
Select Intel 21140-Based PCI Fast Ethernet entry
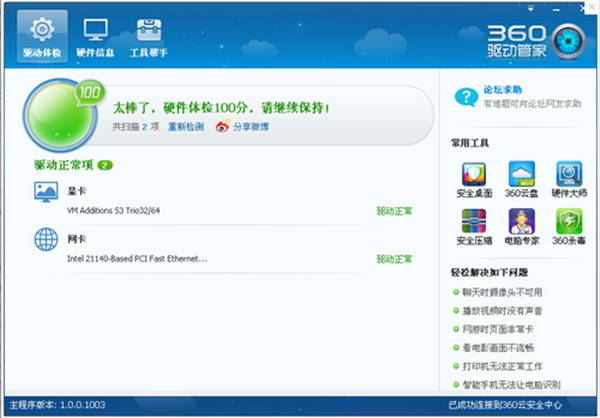coord(137,259)
